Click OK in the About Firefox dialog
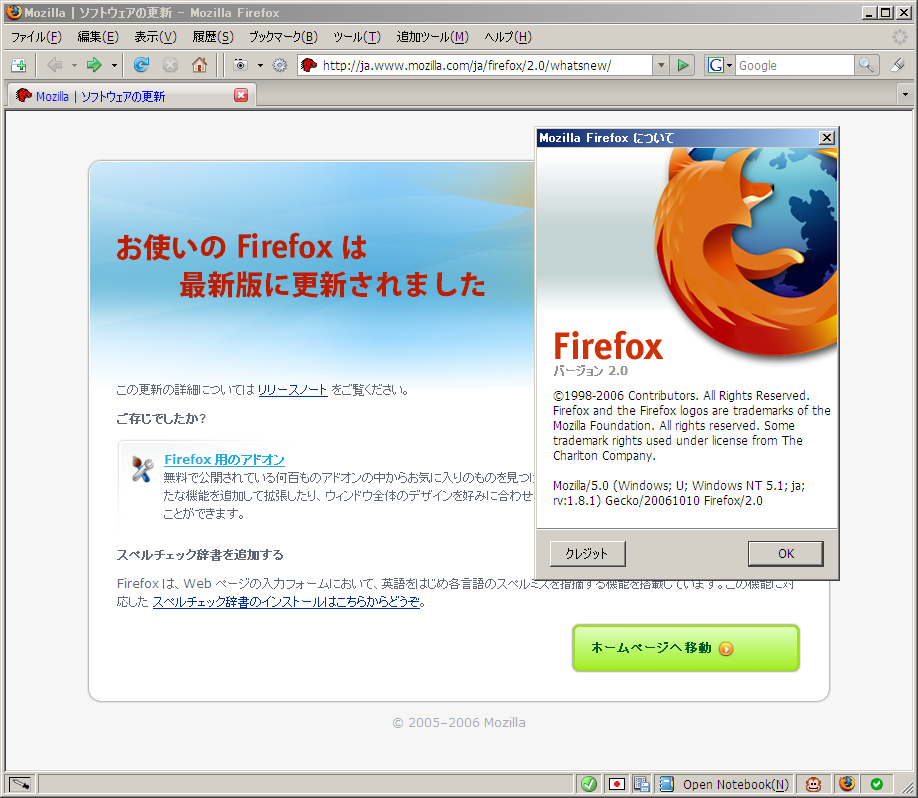 click(x=786, y=553)
